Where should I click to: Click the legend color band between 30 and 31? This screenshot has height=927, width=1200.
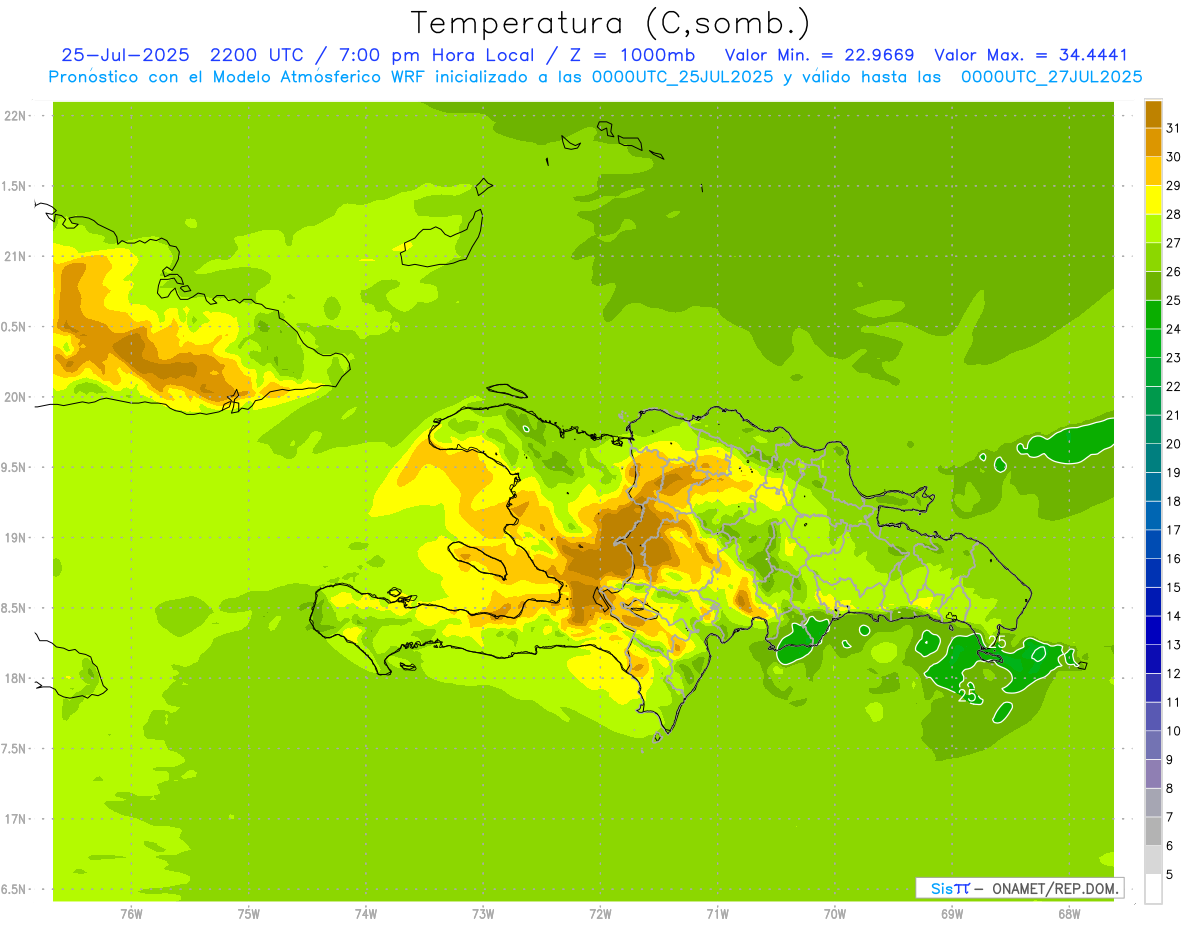coord(1153,142)
